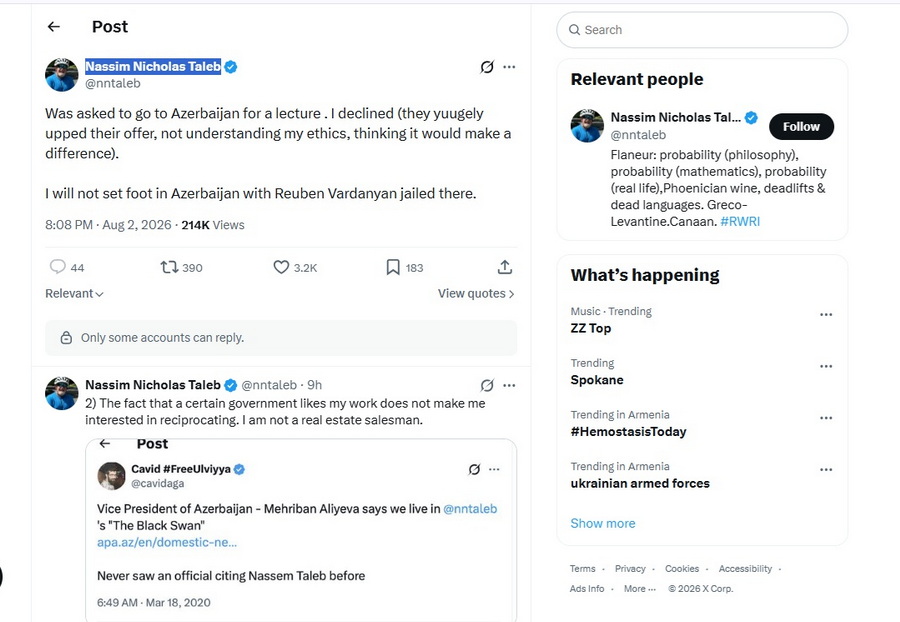This screenshot has height=622, width=900.
Task: Select the ukrainian armed forces trend
Action: 640,483
